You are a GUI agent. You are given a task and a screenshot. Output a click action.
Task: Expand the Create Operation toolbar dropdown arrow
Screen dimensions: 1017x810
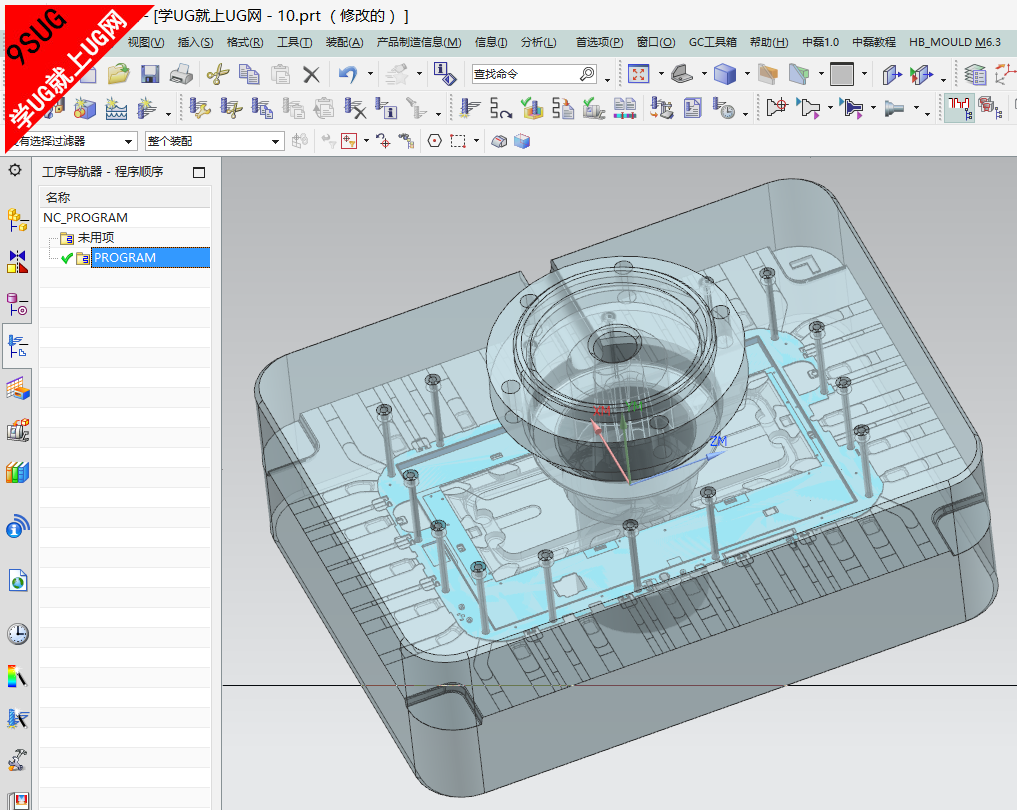pos(168,114)
